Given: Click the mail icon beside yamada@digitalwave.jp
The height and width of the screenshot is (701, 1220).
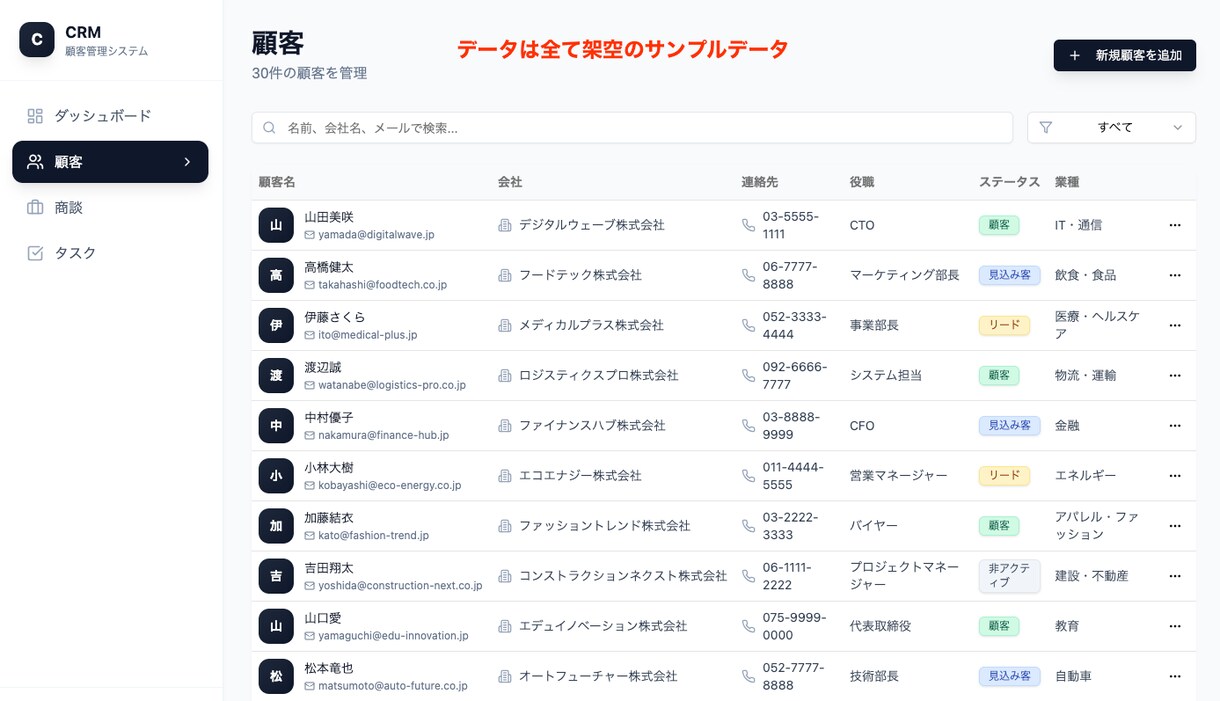Looking at the screenshot, I should pyautogui.click(x=310, y=235).
